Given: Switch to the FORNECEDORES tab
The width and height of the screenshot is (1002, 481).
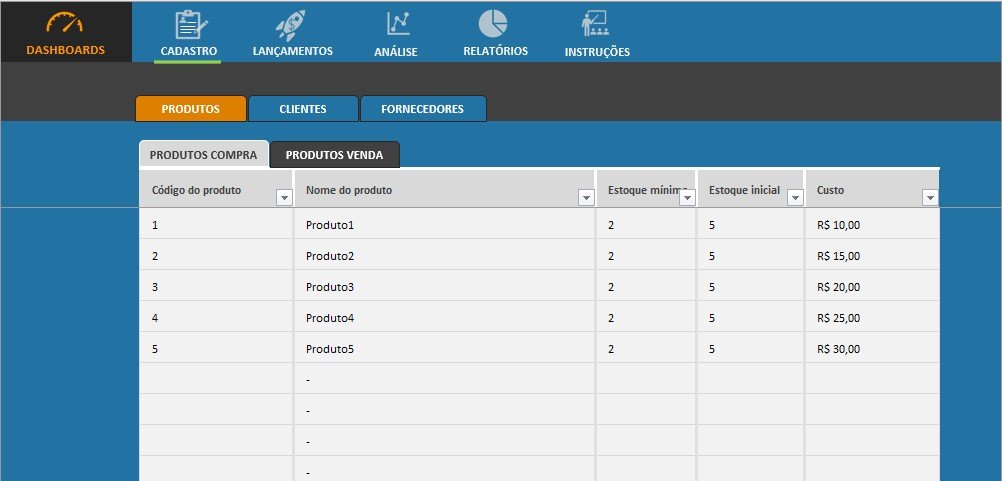Looking at the screenshot, I should tap(422, 109).
